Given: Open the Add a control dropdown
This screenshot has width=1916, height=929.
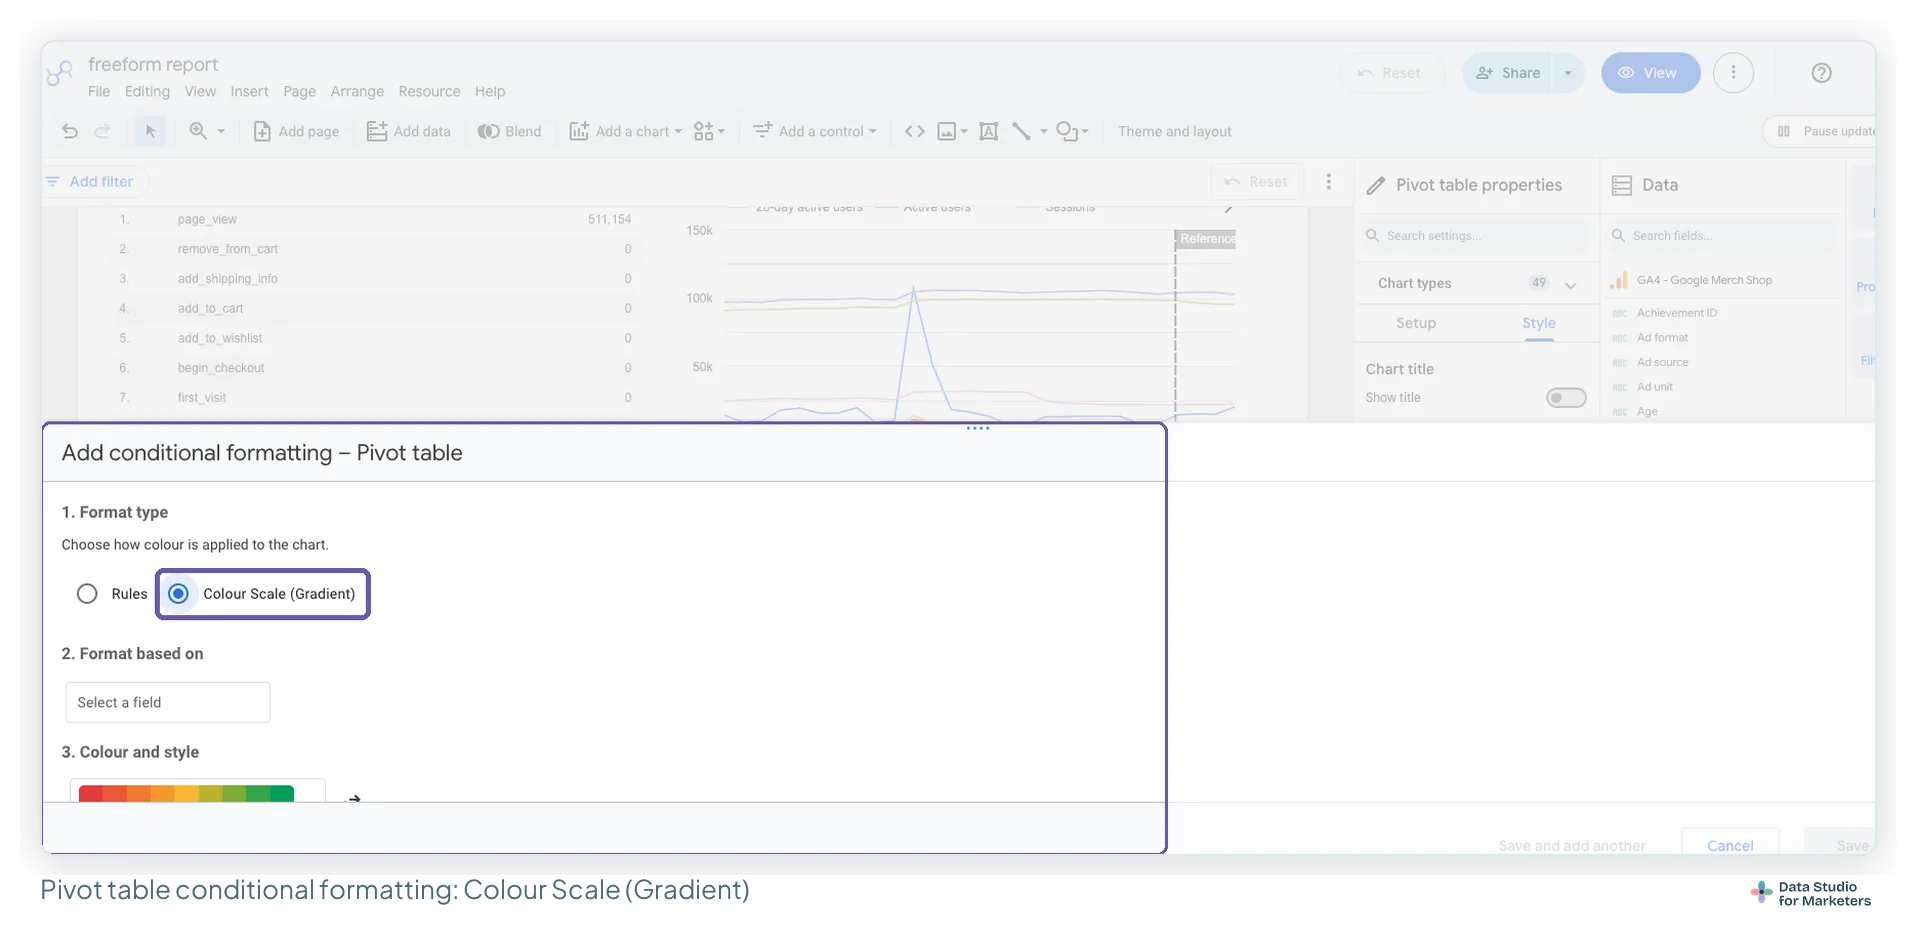Looking at the screenshot, I should click(815, 131).
